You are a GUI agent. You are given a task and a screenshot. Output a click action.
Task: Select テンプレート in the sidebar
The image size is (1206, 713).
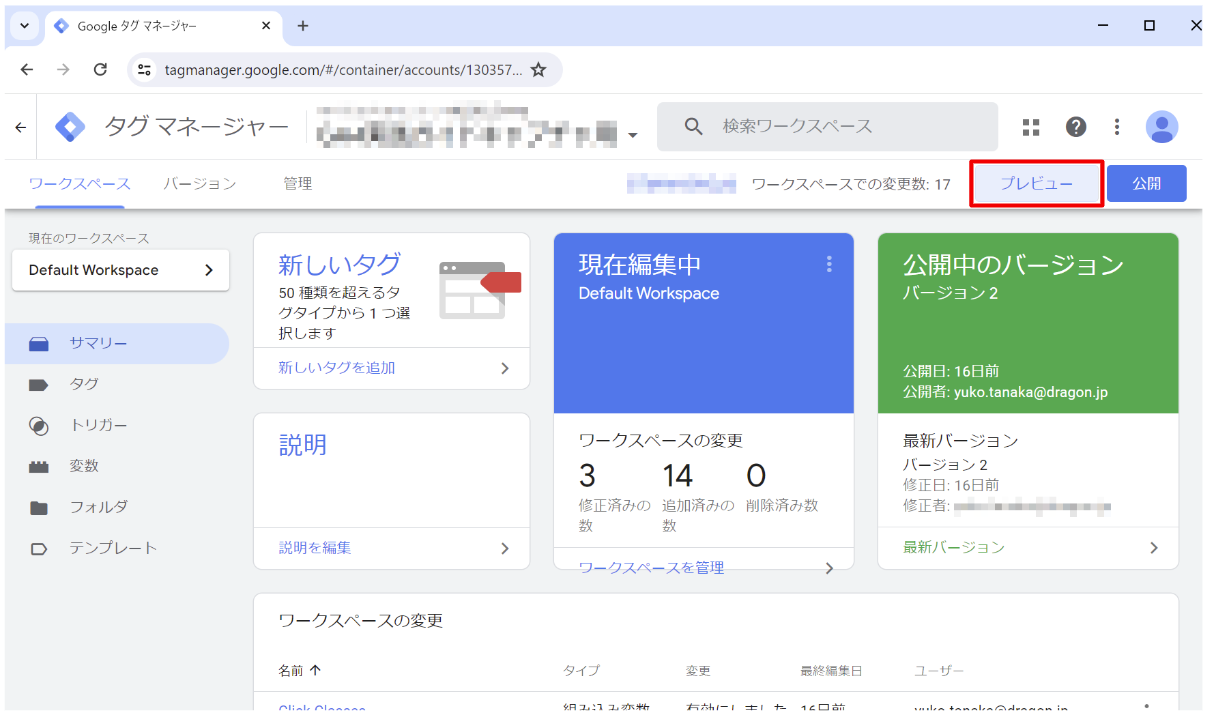(117, 549)
